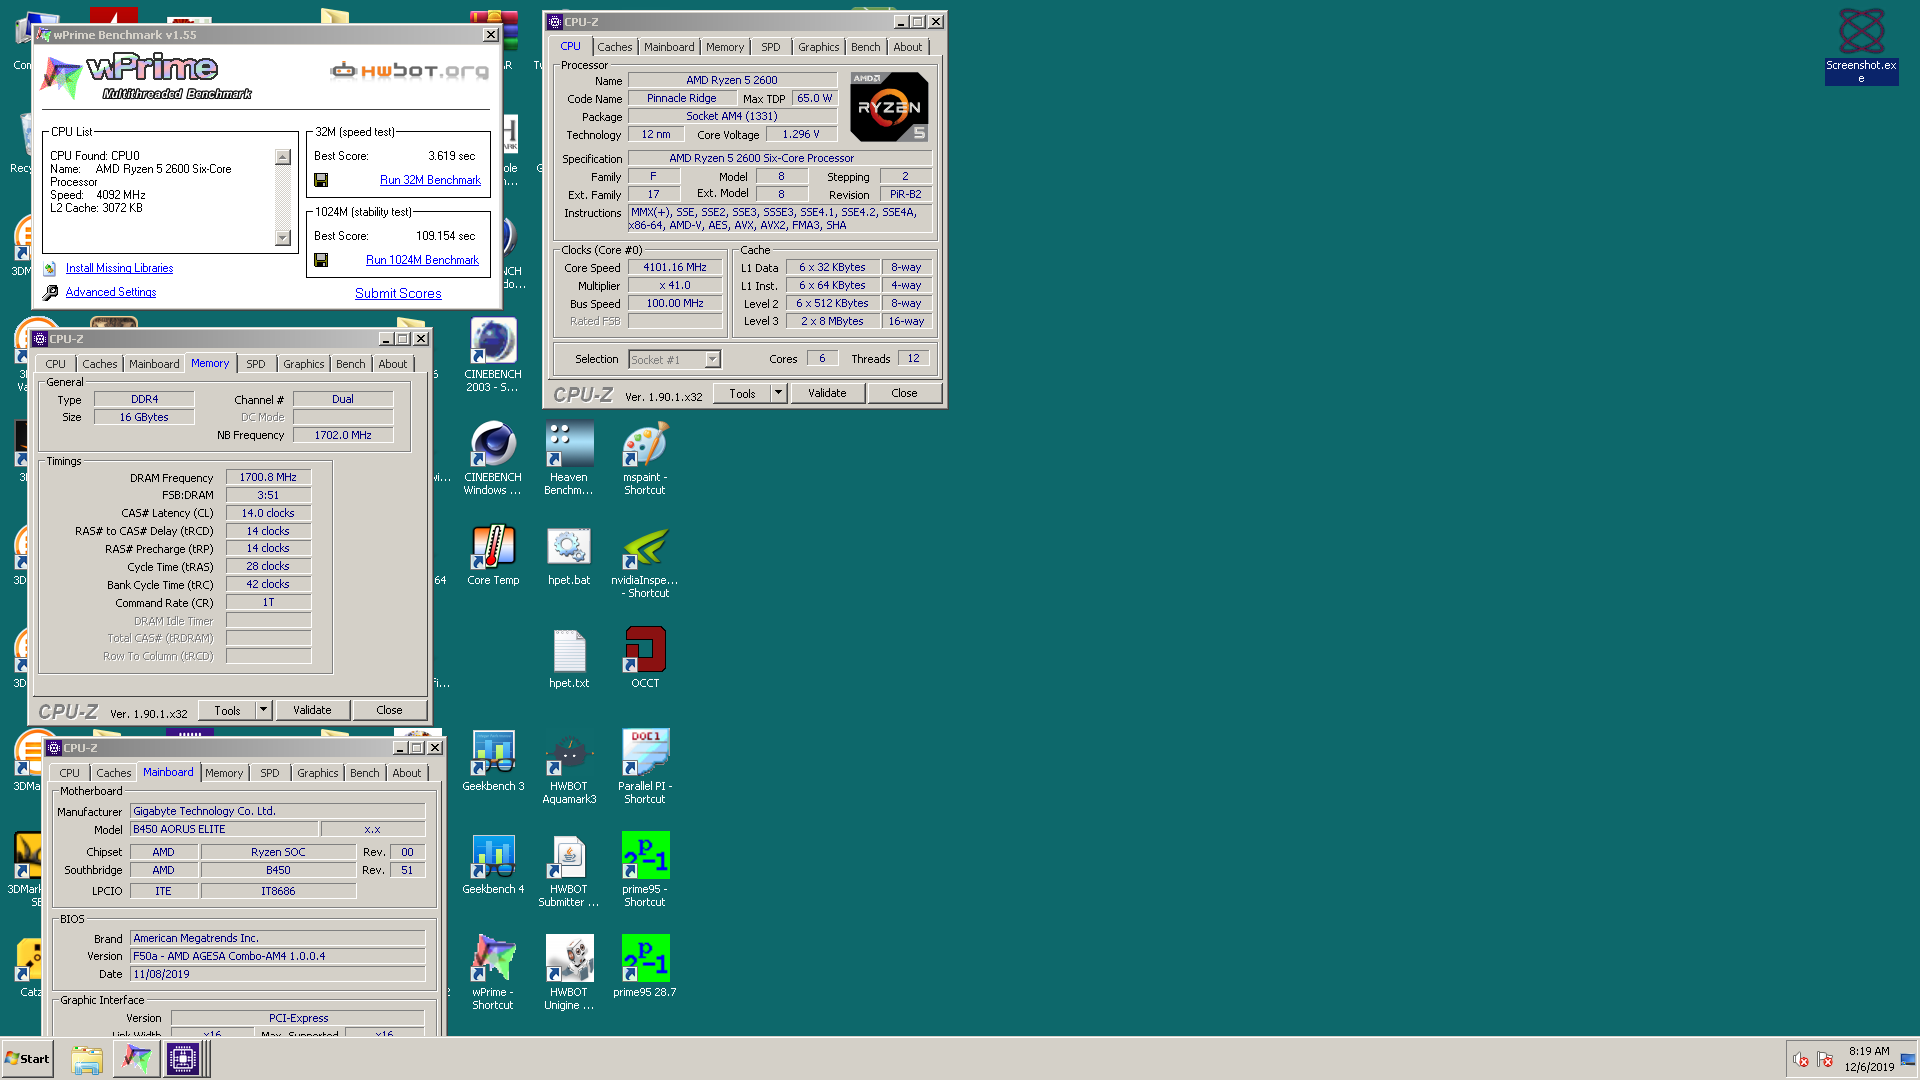This screenshot has width=1920, height=1080.
Task: Click down arrow on wPrime CPU List scrollbar
Action: tap(283, 238)
